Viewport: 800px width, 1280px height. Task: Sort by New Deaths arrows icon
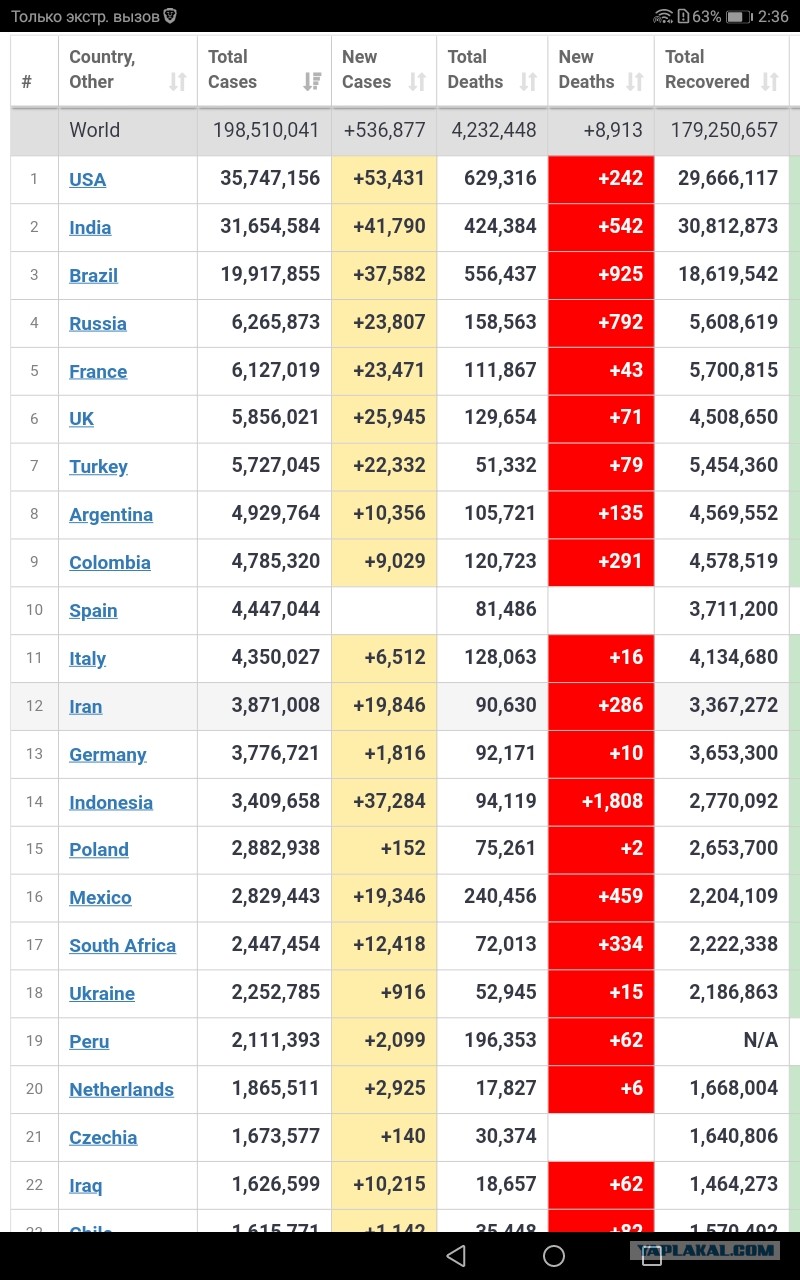(x=635, y=82)
